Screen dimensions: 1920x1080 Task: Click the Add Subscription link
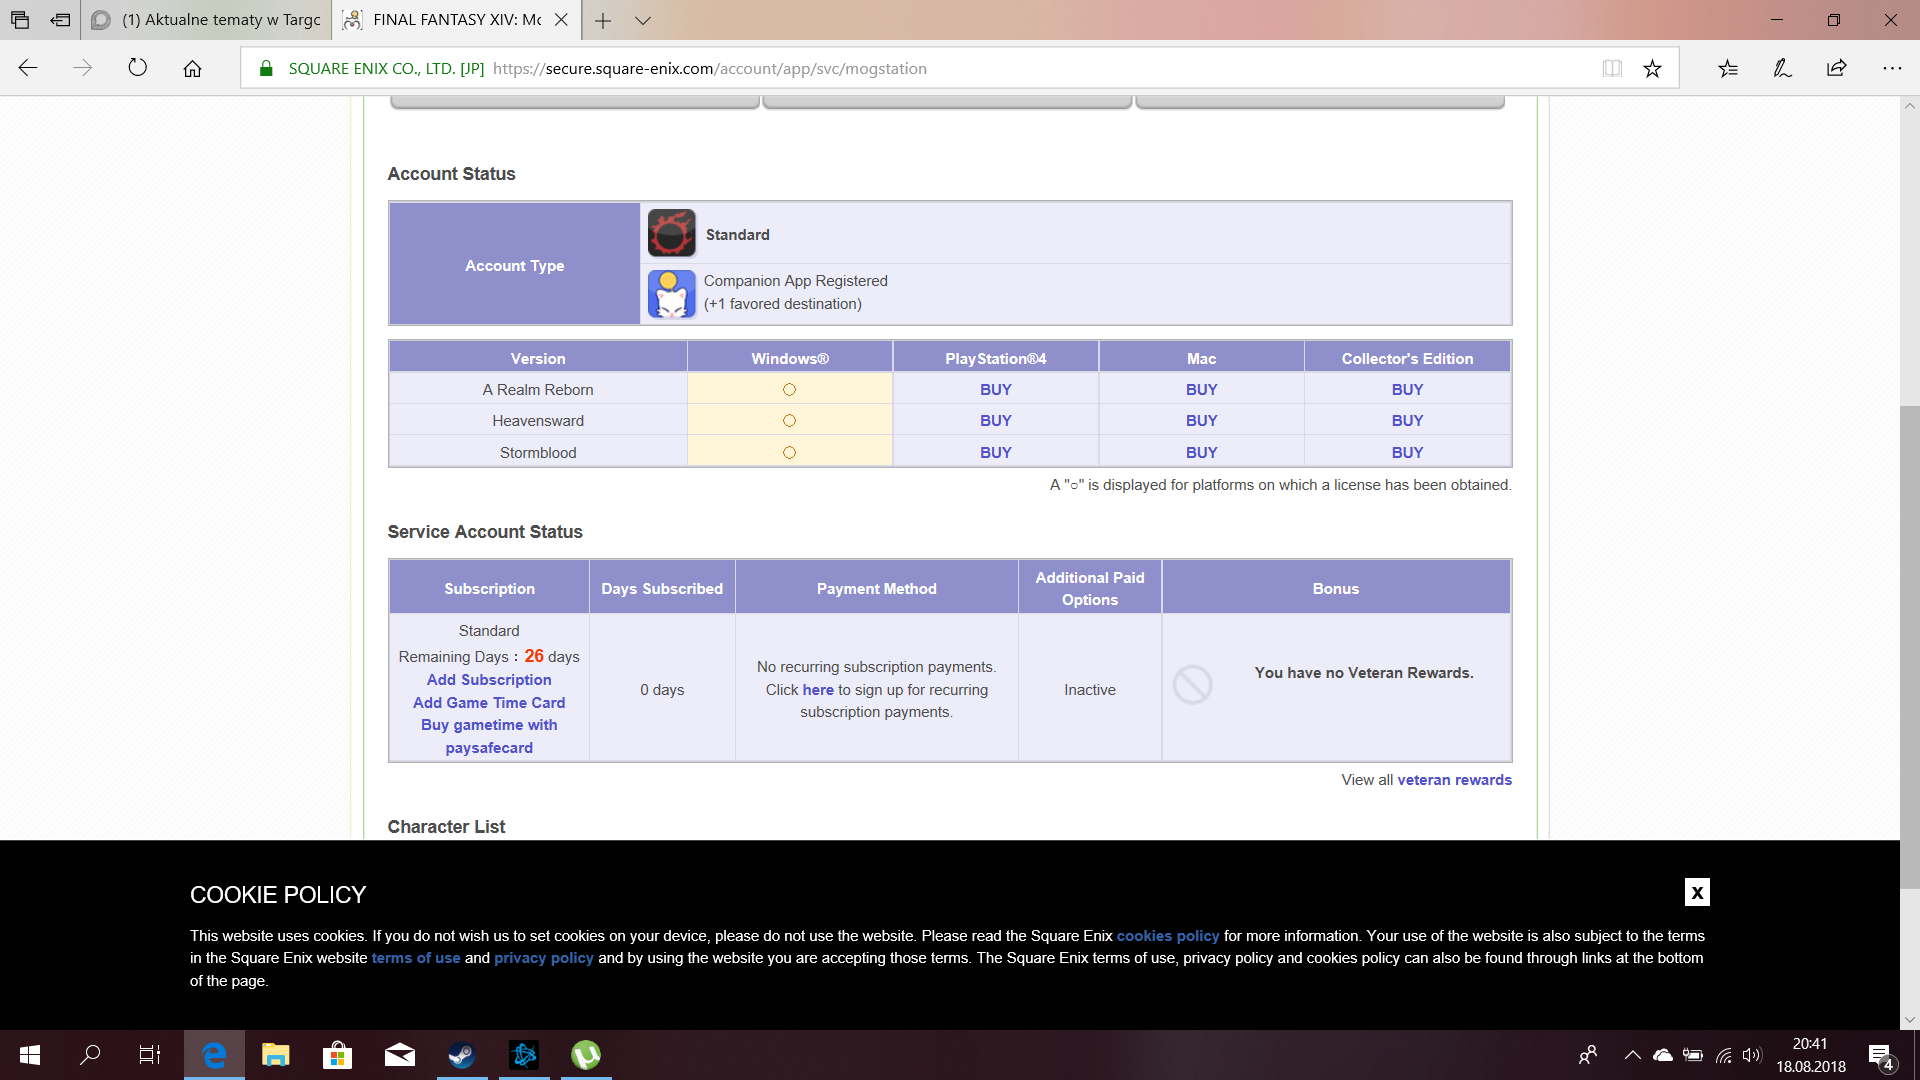tap(489, 679)
